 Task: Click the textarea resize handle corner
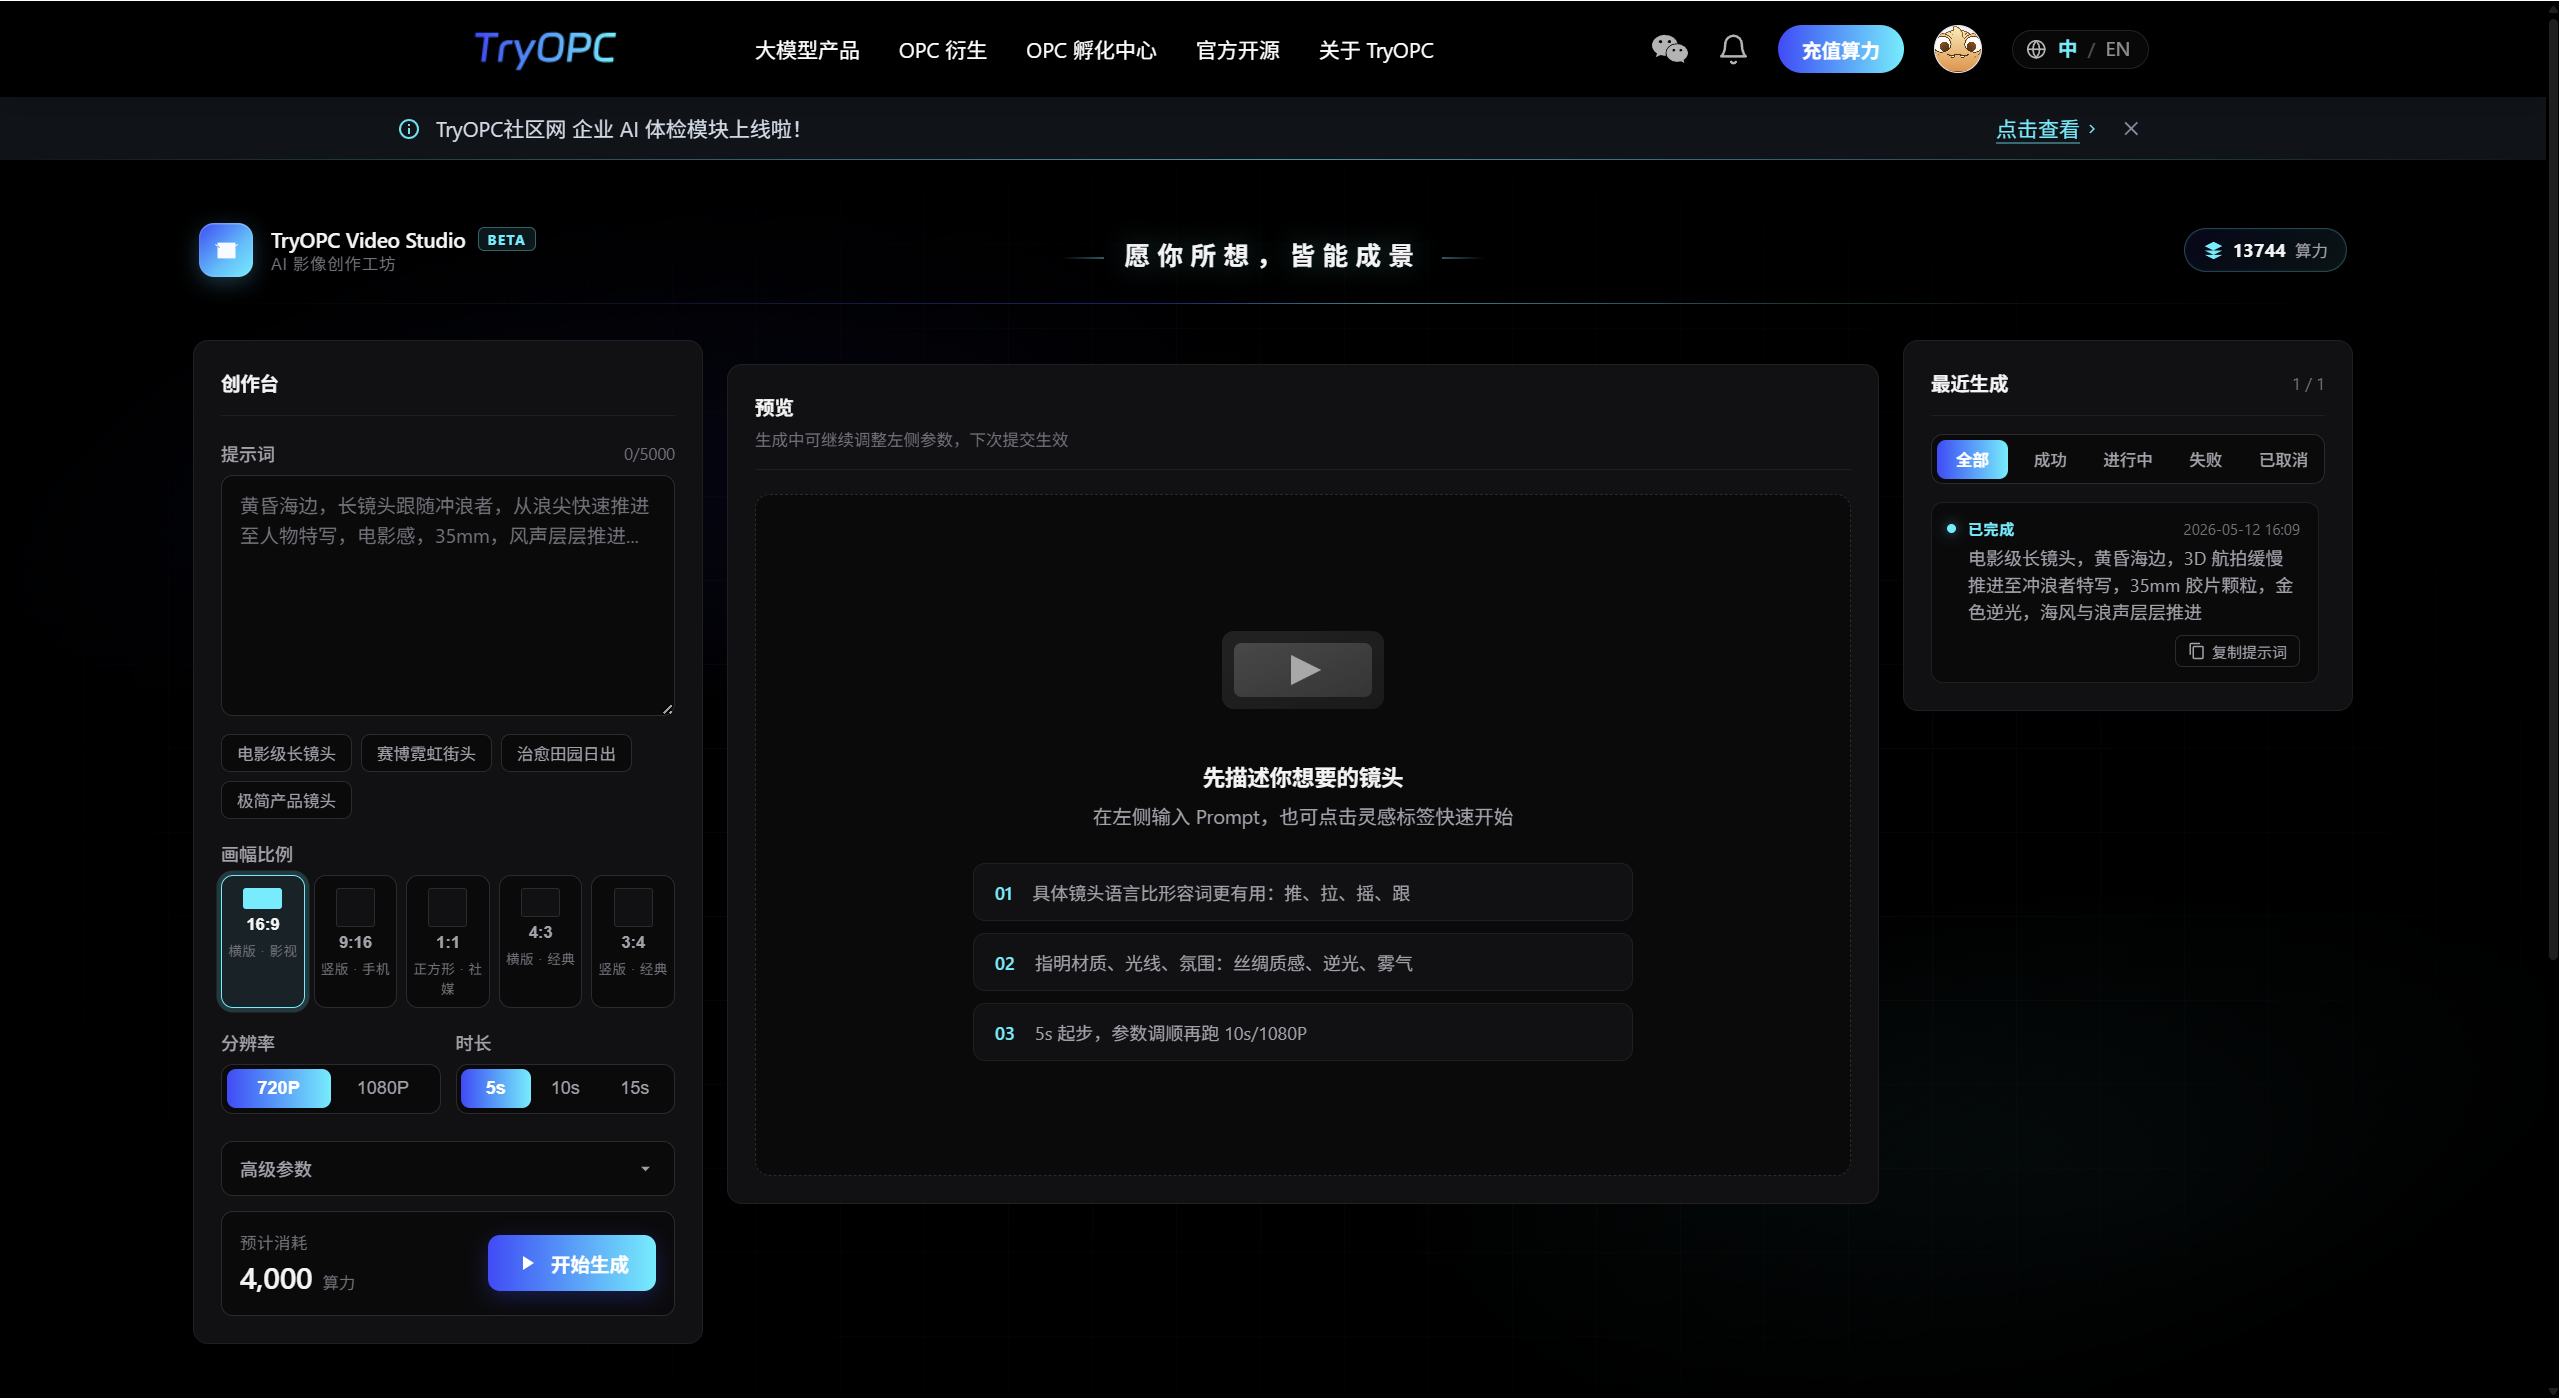click(x=667, y=708)
